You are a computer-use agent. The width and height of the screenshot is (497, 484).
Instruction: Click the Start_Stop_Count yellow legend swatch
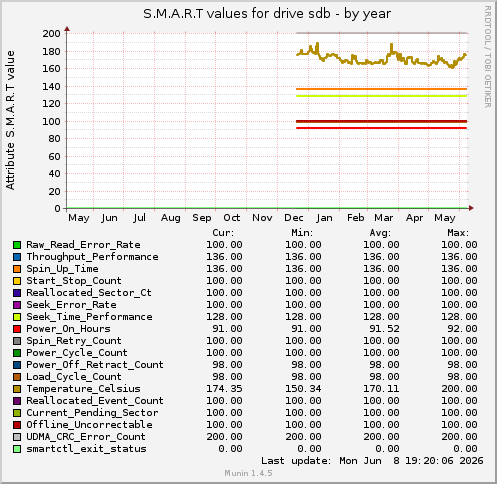pos(17,281)
